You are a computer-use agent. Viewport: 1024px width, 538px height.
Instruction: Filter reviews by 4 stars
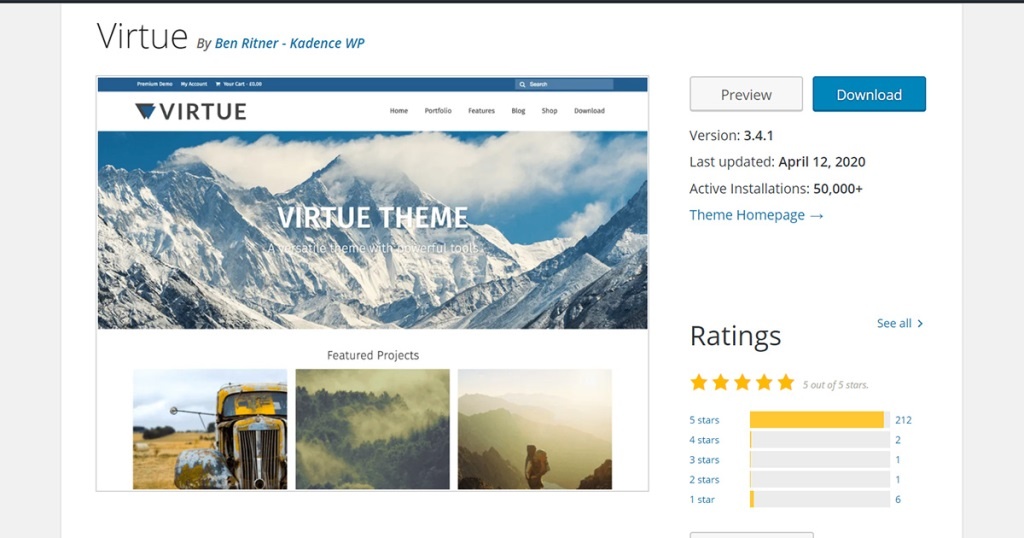click(704, 440)
